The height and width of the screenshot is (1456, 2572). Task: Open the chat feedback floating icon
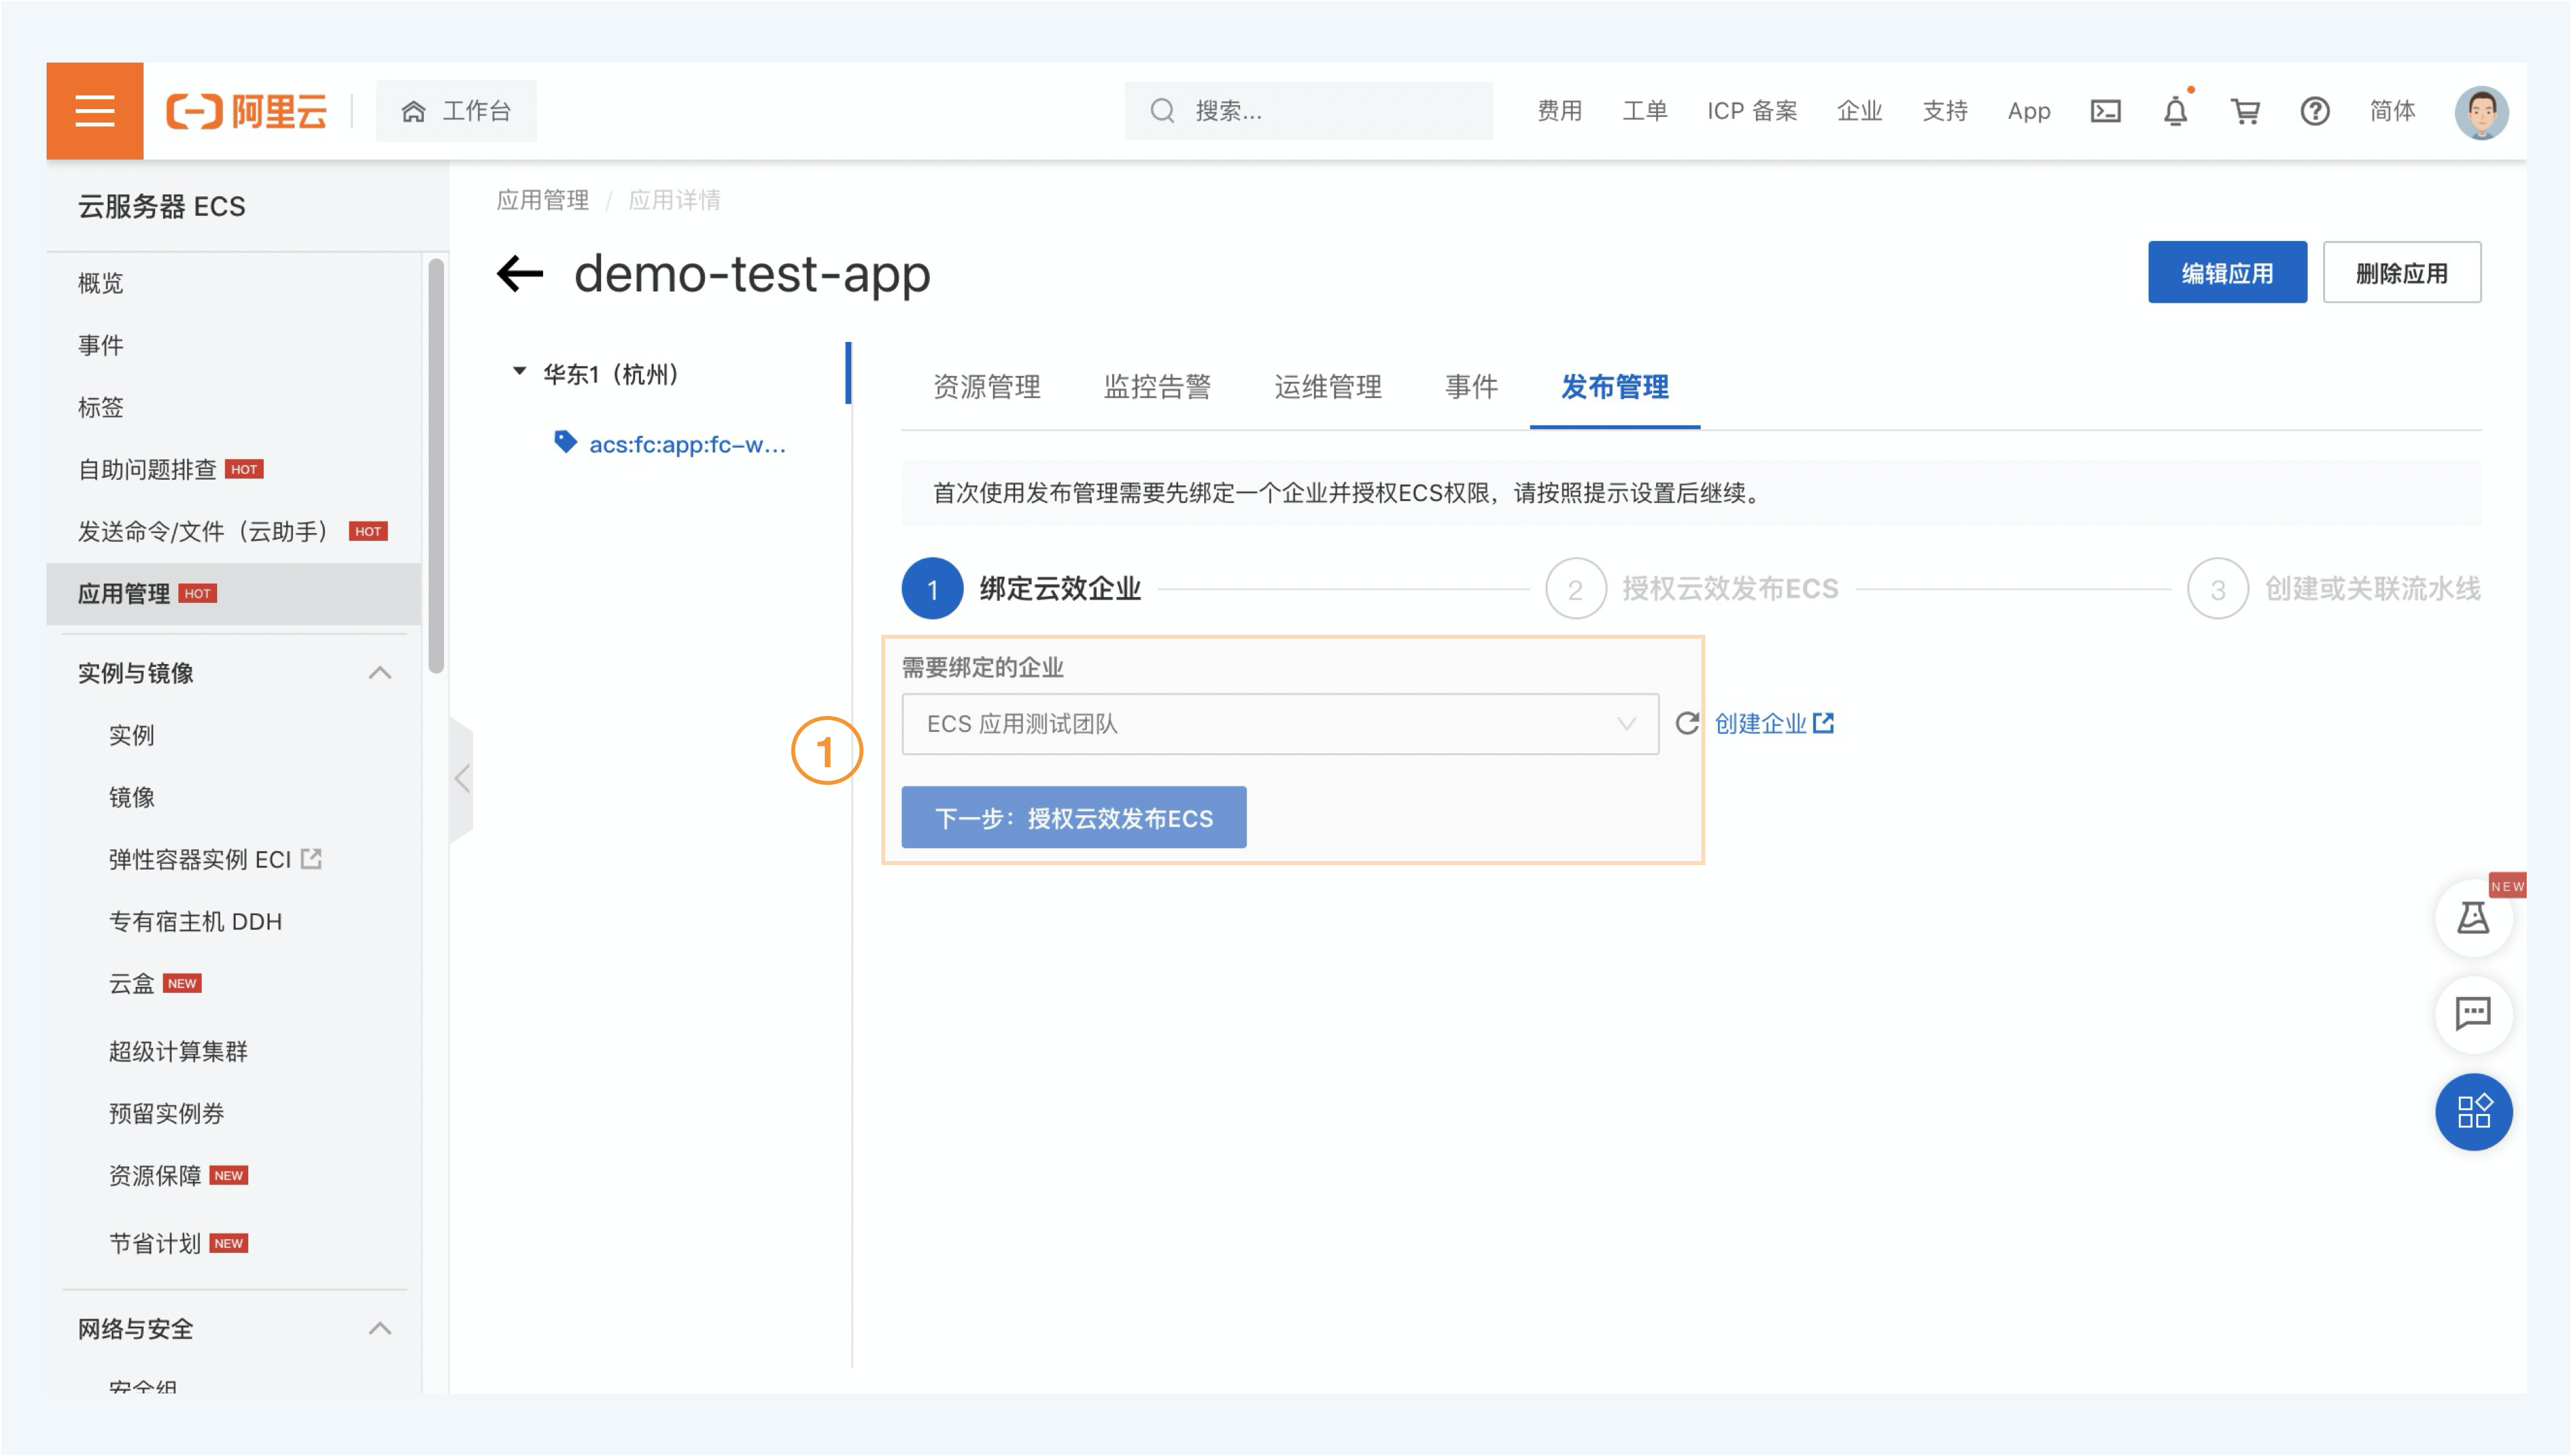[2473, 1014]
